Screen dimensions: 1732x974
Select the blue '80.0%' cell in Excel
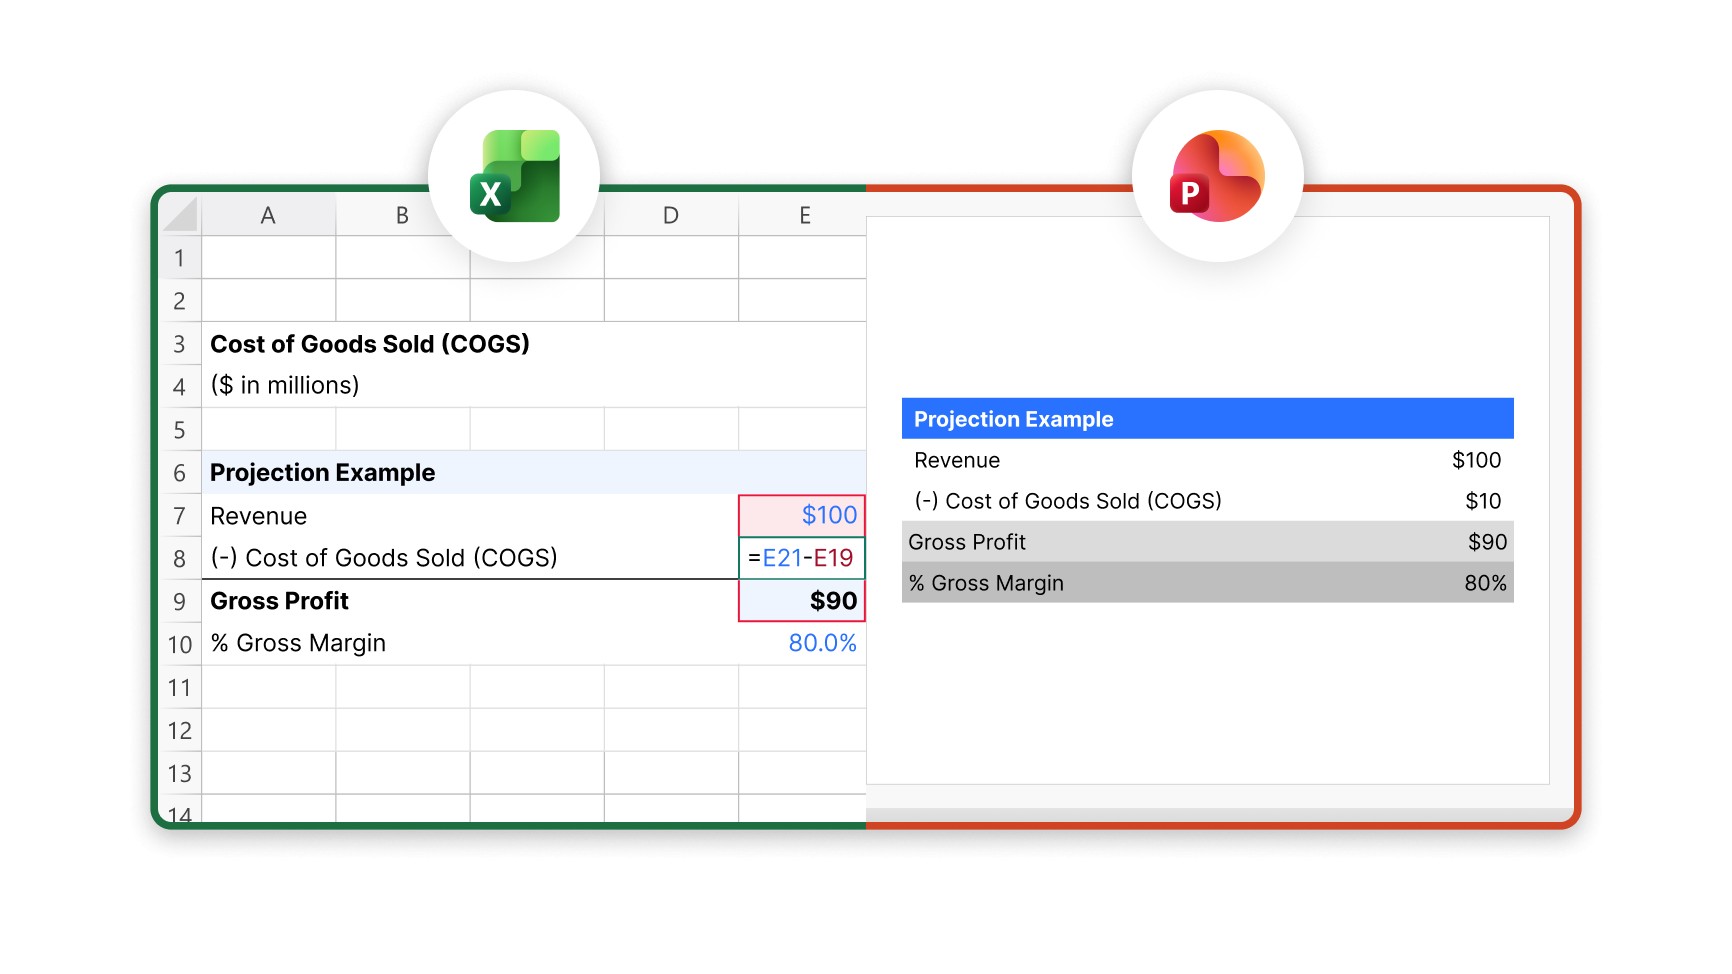pos(822,643)
